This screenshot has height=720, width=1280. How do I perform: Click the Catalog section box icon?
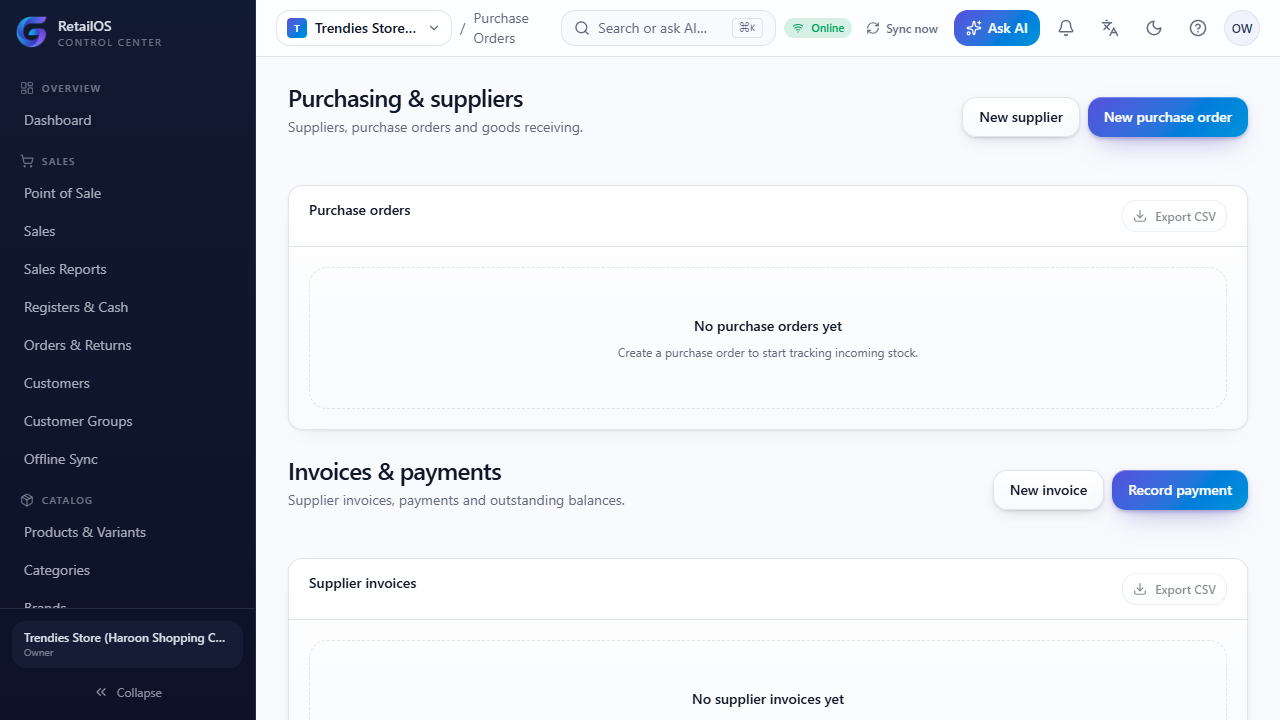[27, 500]
